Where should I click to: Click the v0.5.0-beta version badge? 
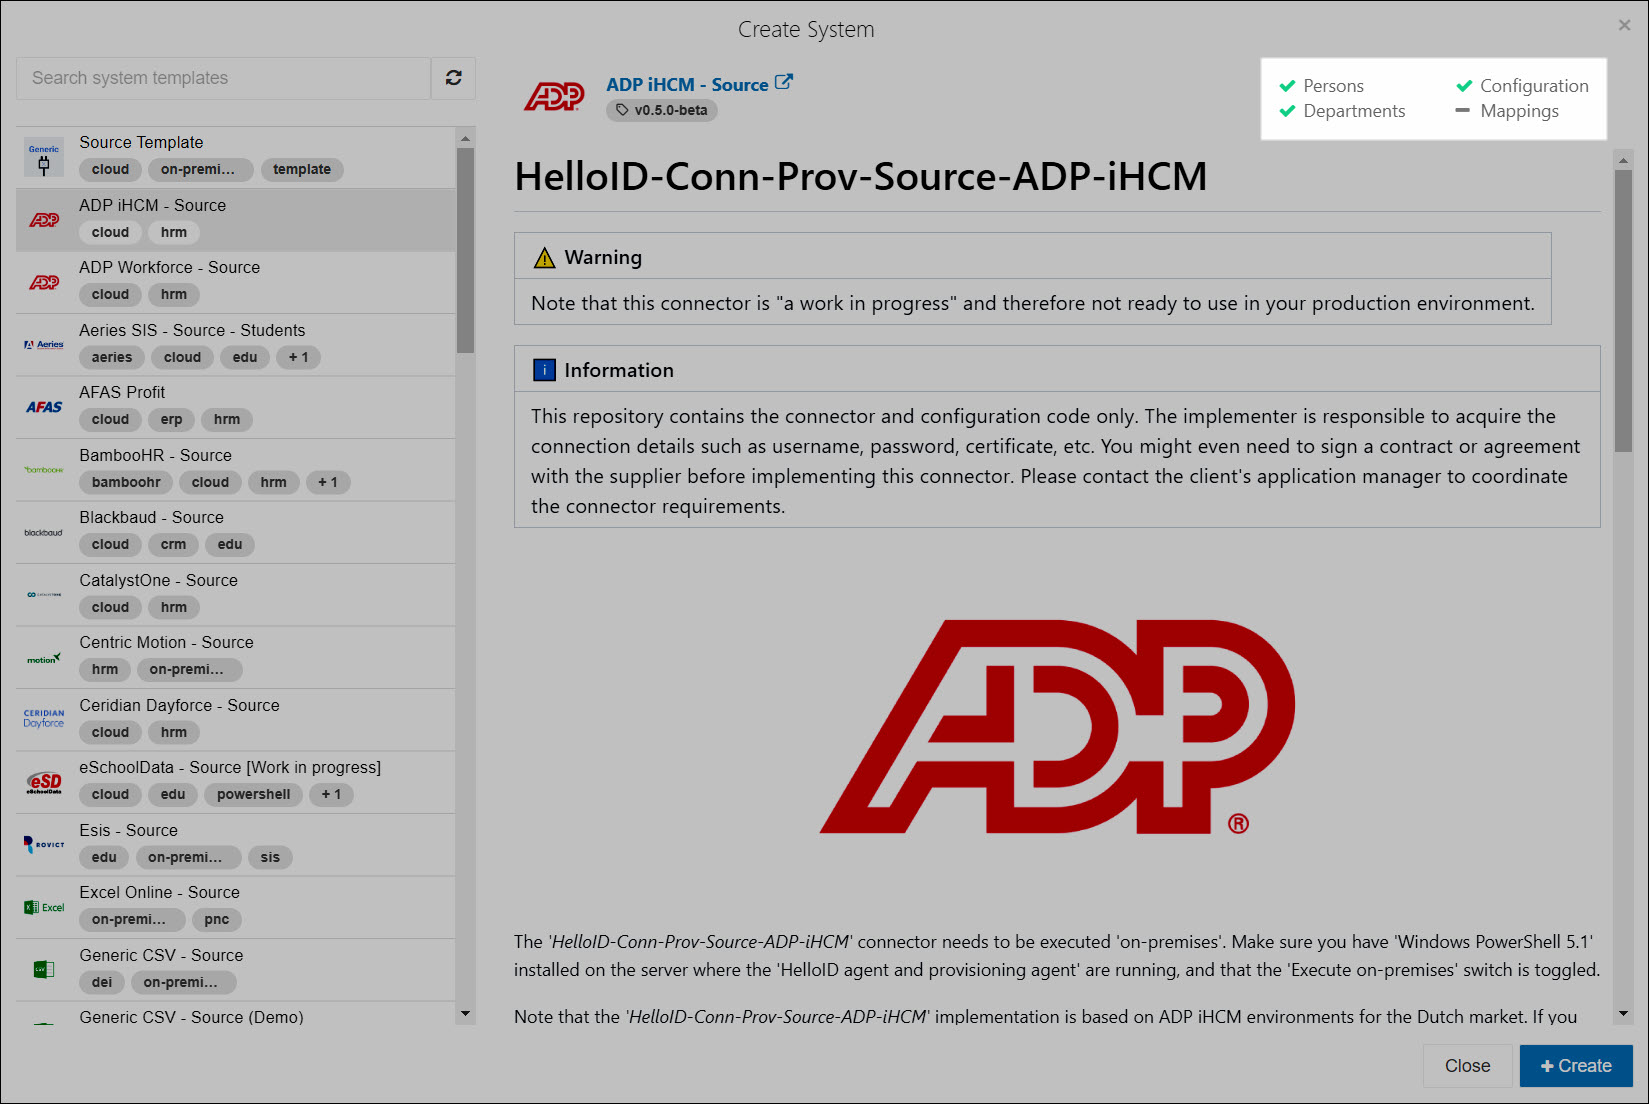[x=662, y=110]
